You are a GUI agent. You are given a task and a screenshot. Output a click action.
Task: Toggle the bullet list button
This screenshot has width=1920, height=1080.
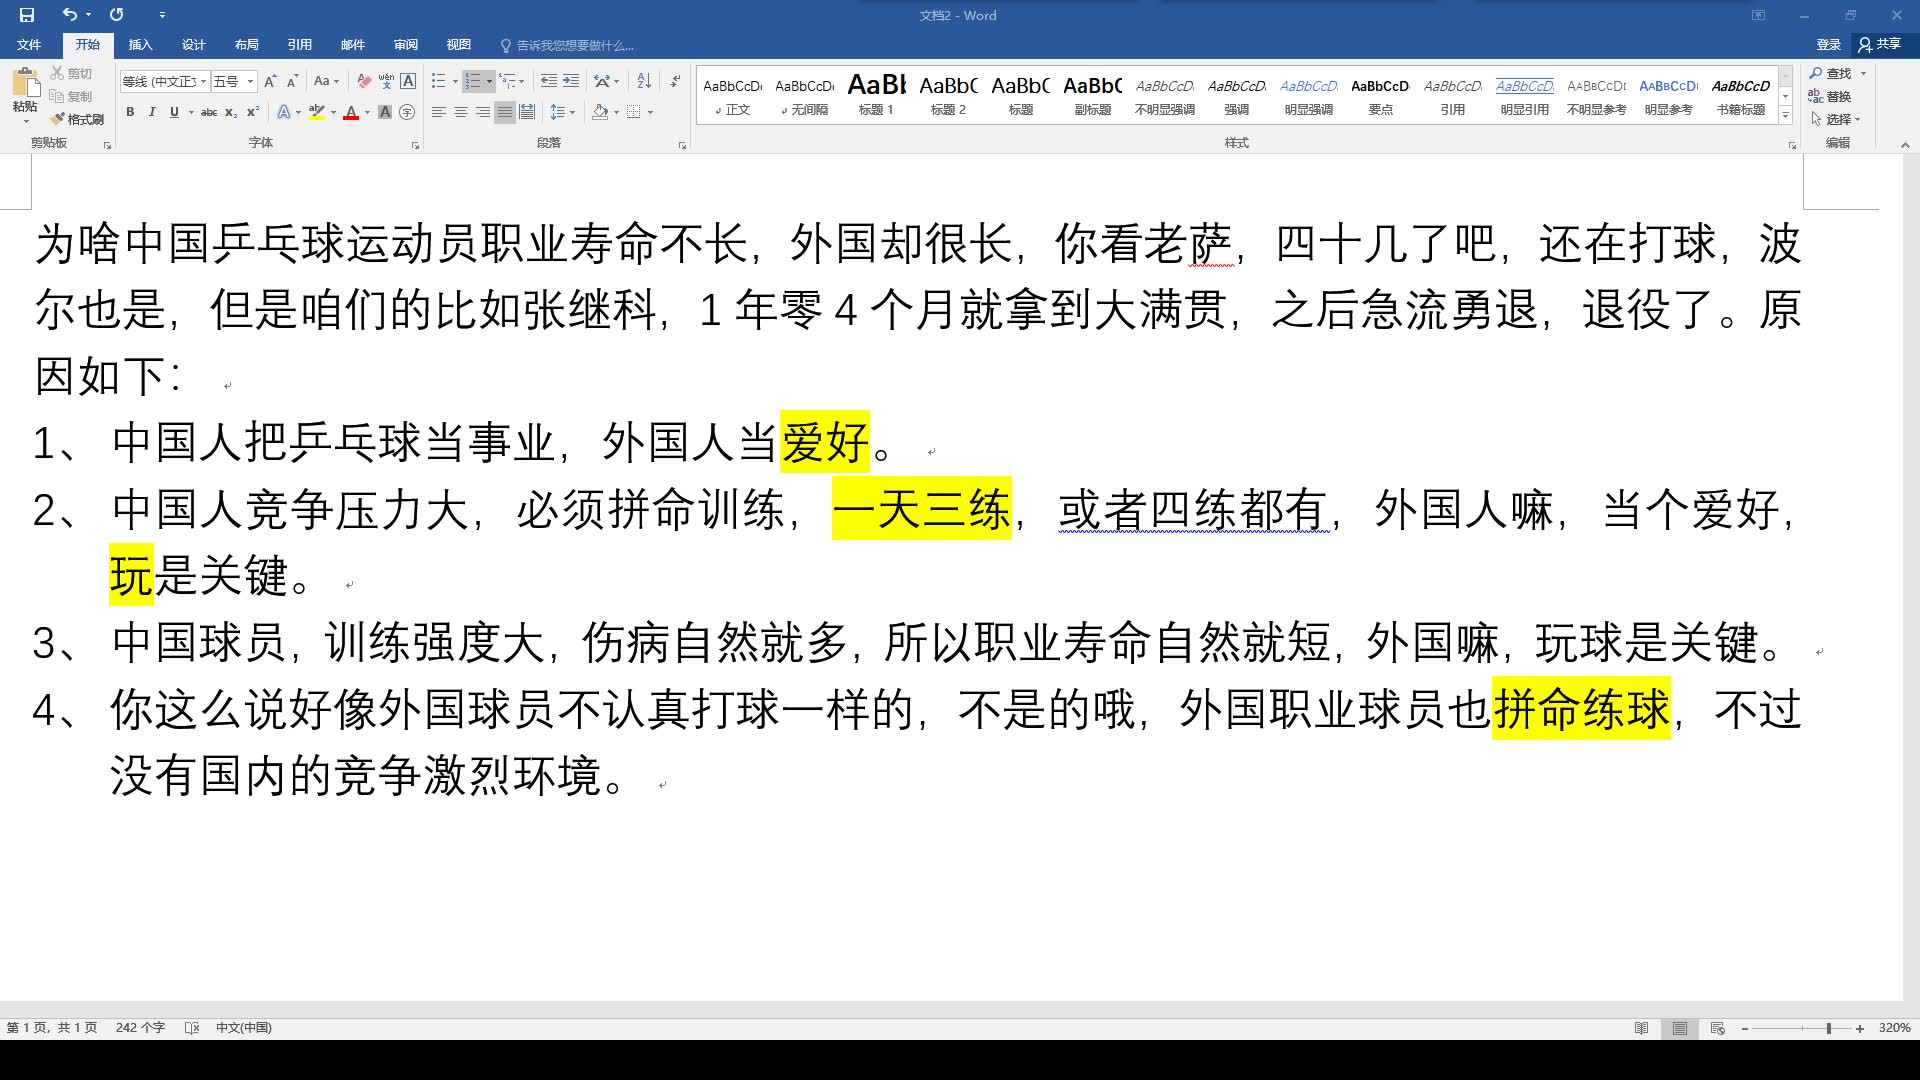(438, 81)
